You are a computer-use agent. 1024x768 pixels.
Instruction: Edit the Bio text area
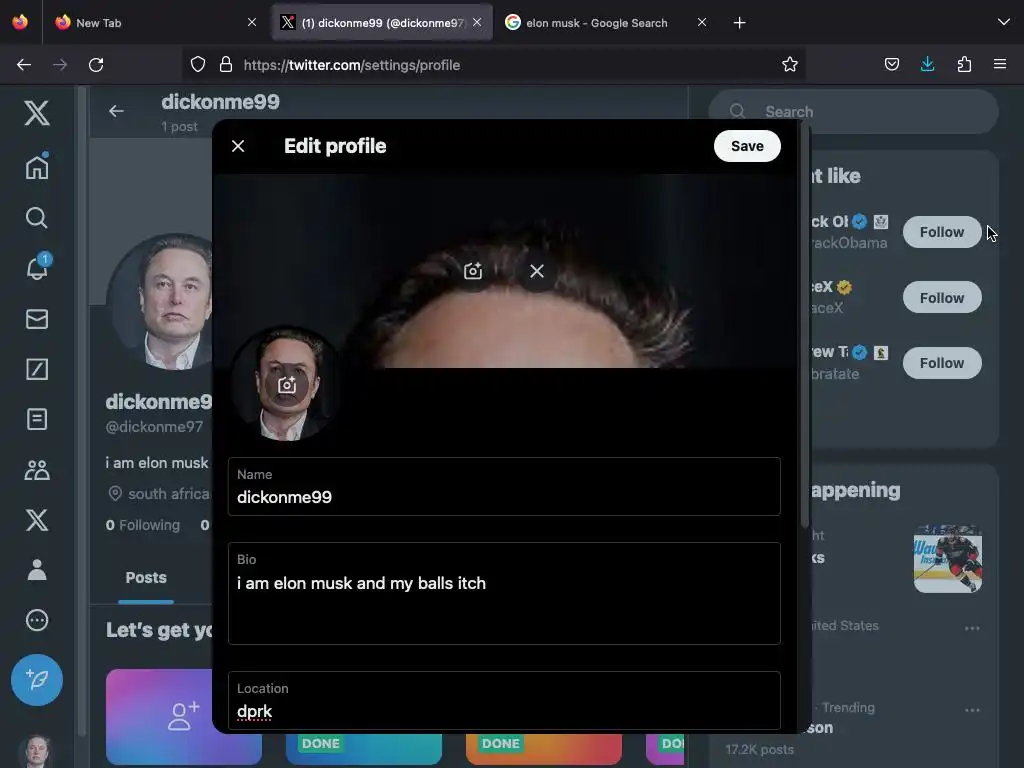[504, 594]
